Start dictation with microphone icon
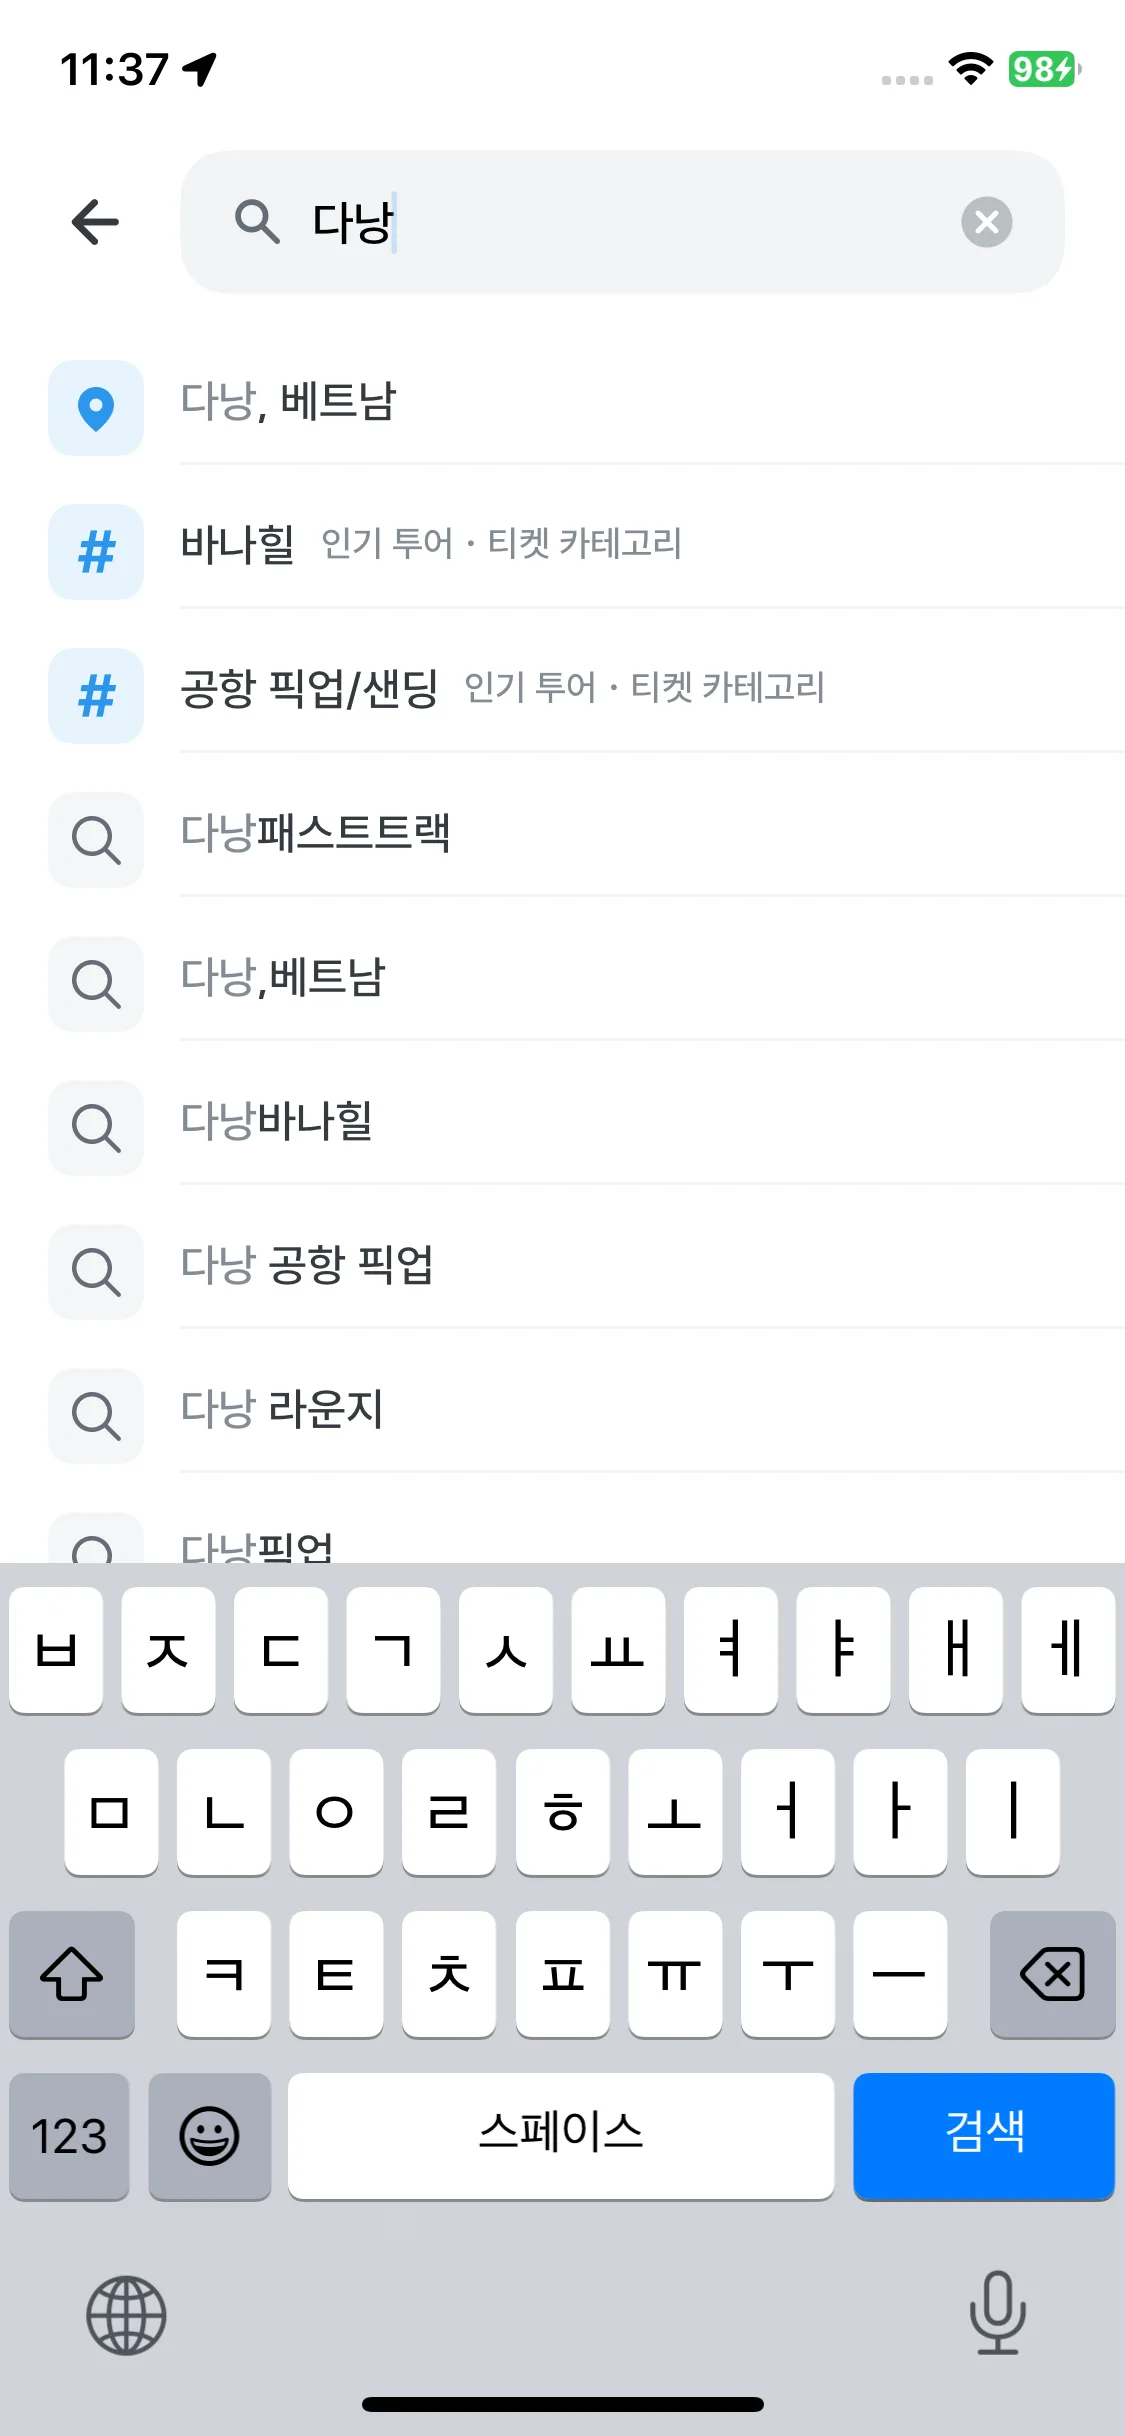 (x=997, y=2312)
